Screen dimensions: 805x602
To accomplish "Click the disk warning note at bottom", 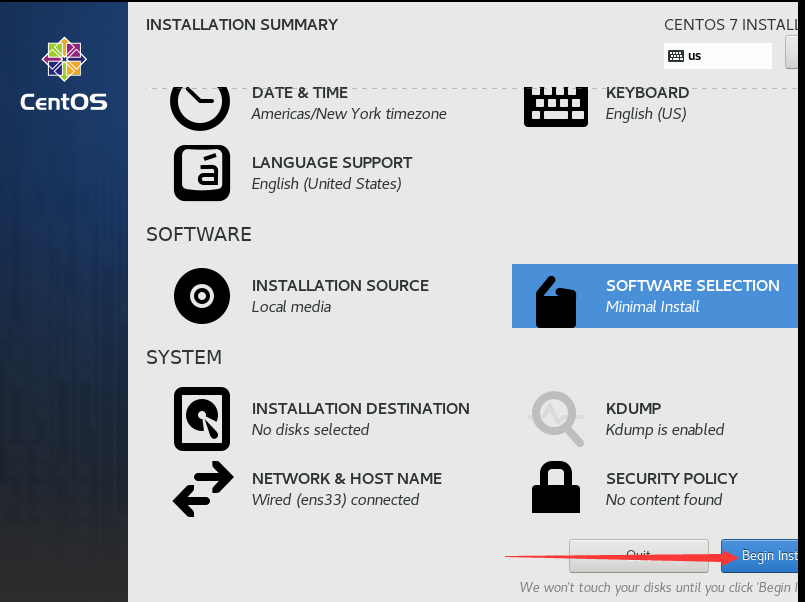I will pos(659,587).
